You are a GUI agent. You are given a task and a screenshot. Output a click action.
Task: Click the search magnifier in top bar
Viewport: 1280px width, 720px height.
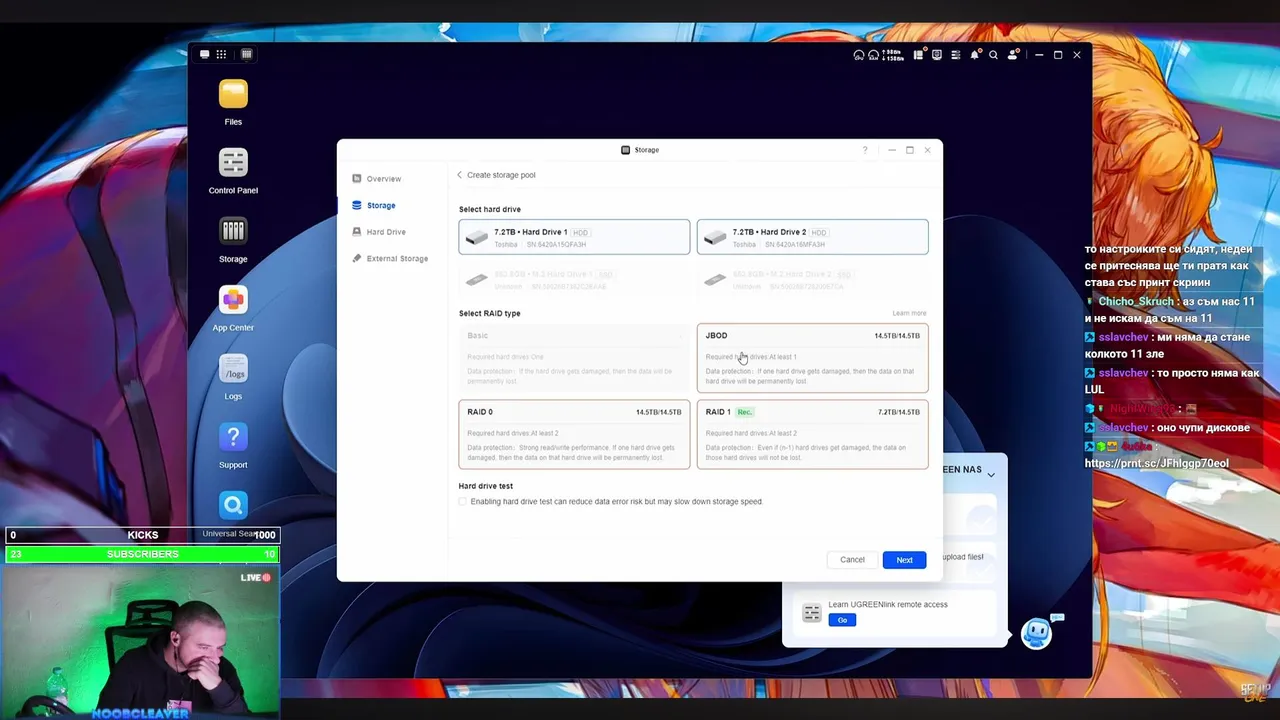pos(993,55)
